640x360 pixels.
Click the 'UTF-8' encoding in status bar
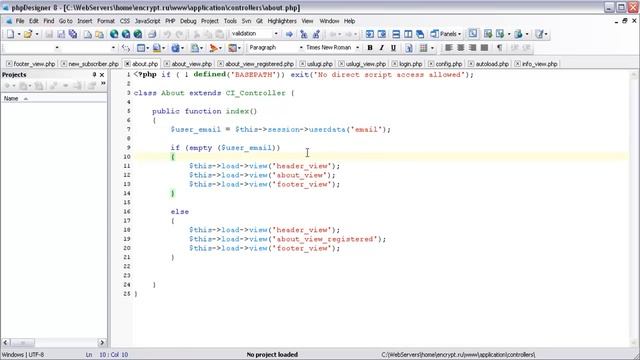(x=36, y=355)
